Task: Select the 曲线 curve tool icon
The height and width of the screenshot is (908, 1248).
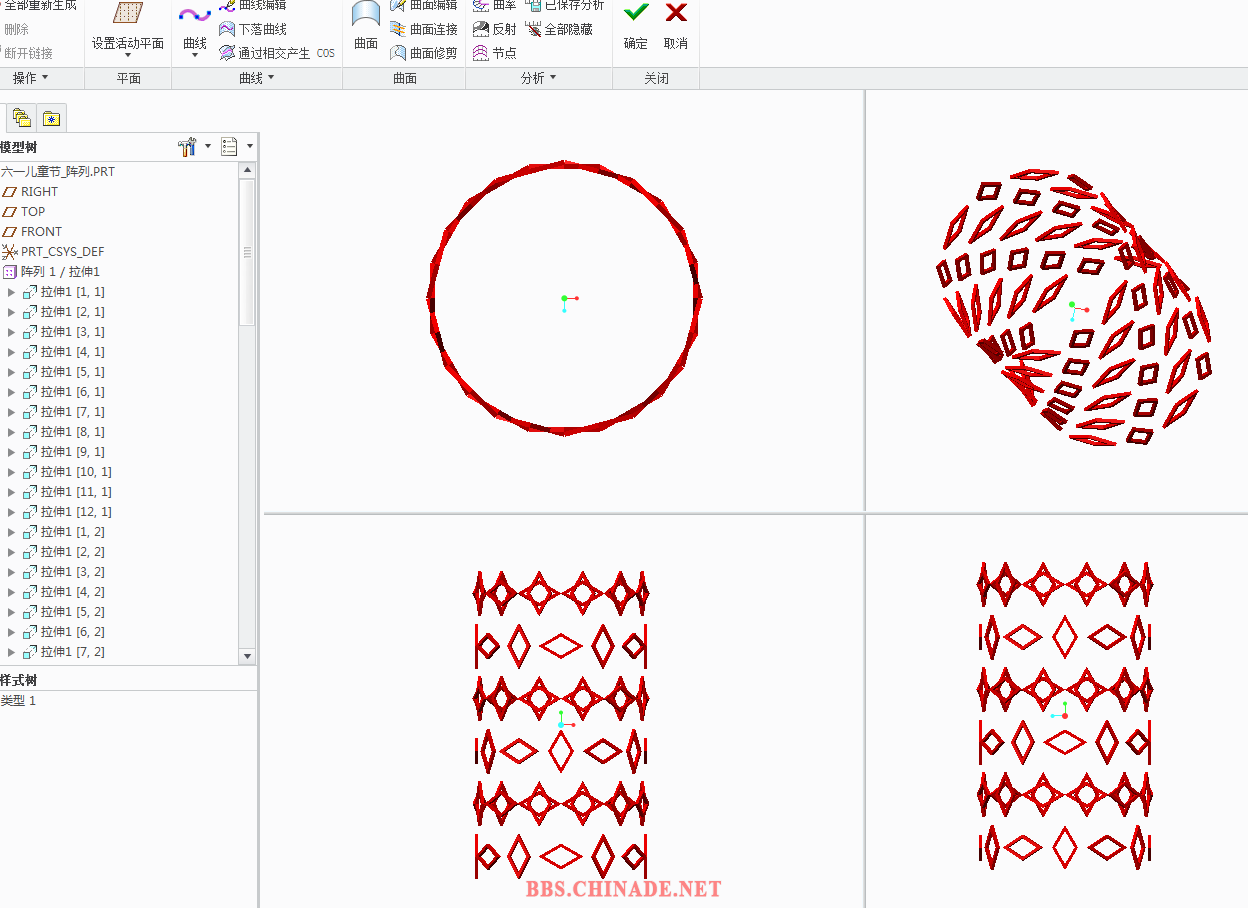Action: (195, 15)
